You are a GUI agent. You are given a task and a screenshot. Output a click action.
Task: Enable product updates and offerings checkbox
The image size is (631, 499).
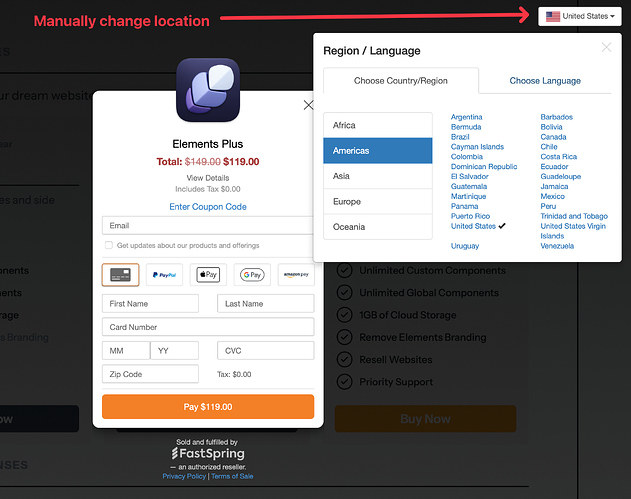click(x=109, y=245)
